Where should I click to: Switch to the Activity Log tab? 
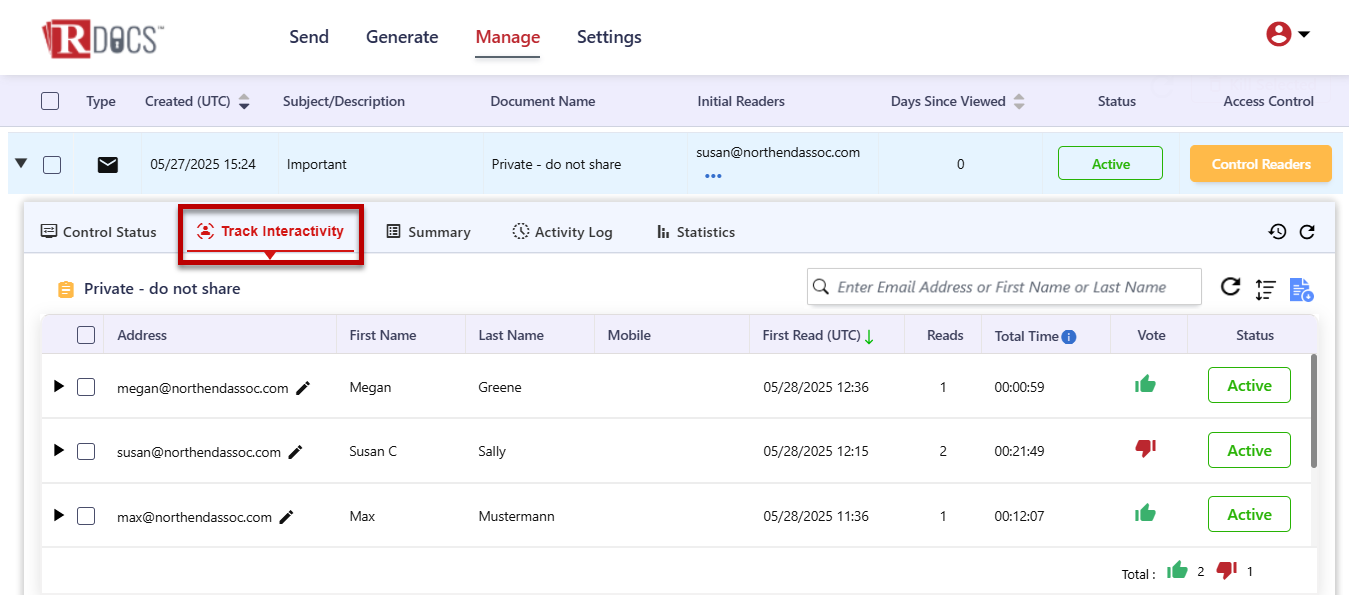(562, 232)
